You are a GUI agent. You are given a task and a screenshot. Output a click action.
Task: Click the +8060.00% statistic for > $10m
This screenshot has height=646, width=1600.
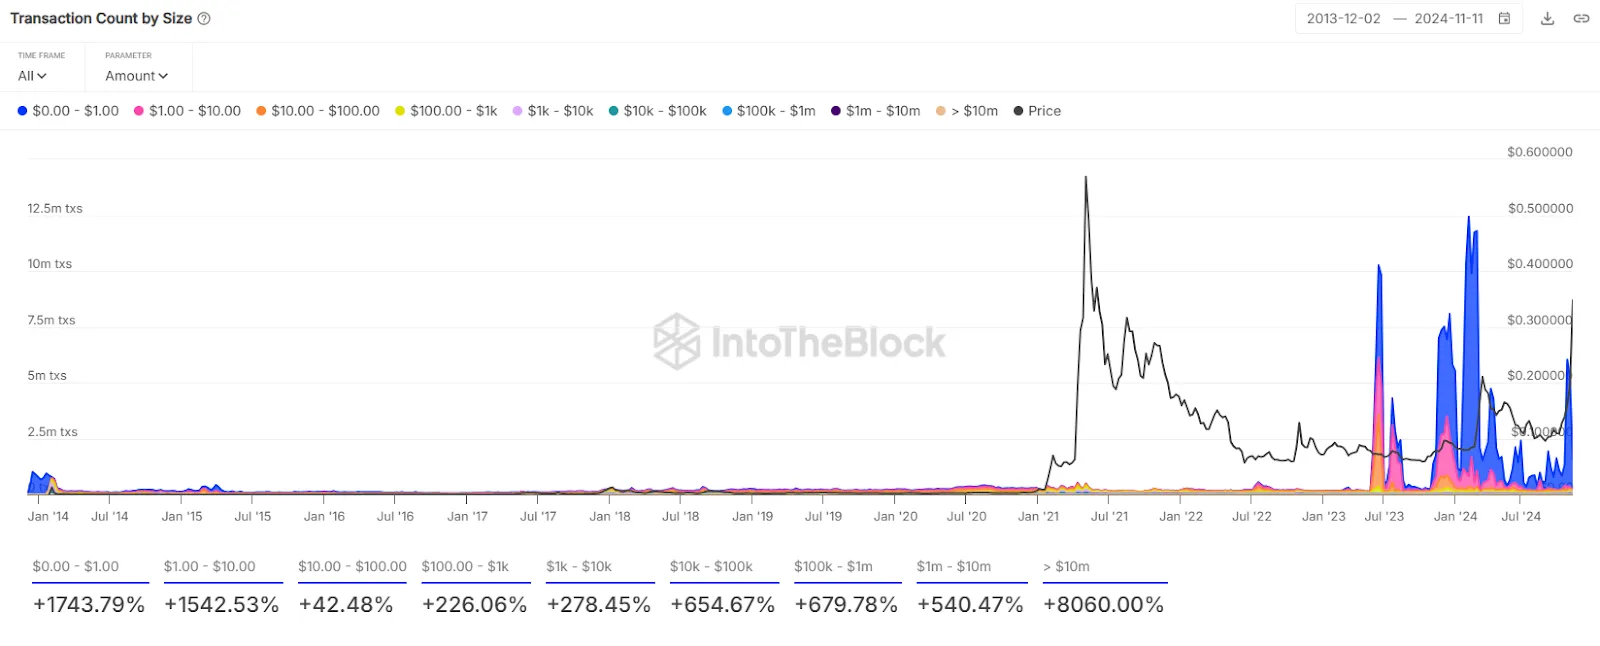(x=1104, y=604)
